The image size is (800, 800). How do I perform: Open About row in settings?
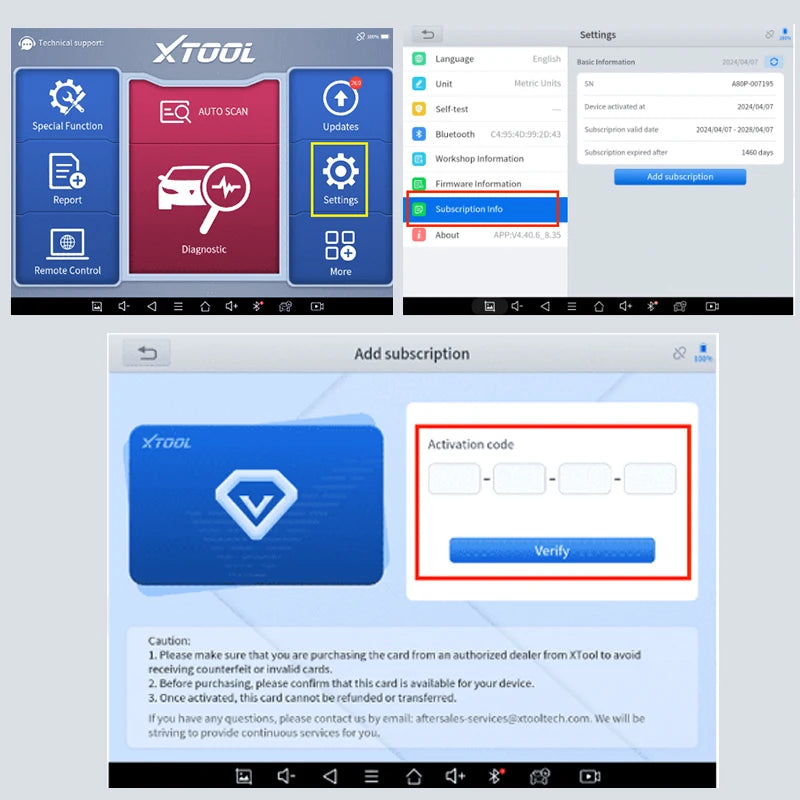tap(485, 235)
